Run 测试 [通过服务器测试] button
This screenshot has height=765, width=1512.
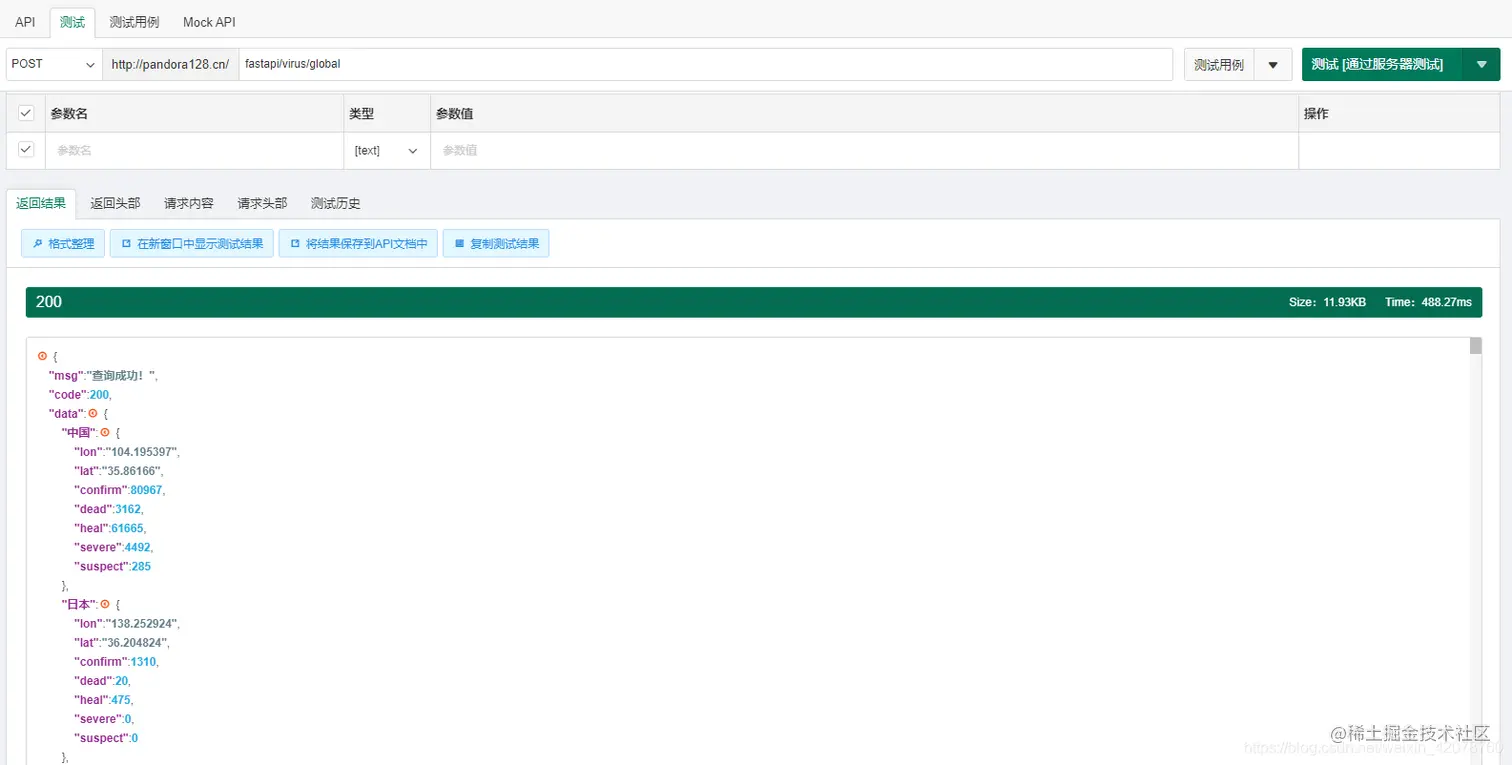tap(1382, 64)
